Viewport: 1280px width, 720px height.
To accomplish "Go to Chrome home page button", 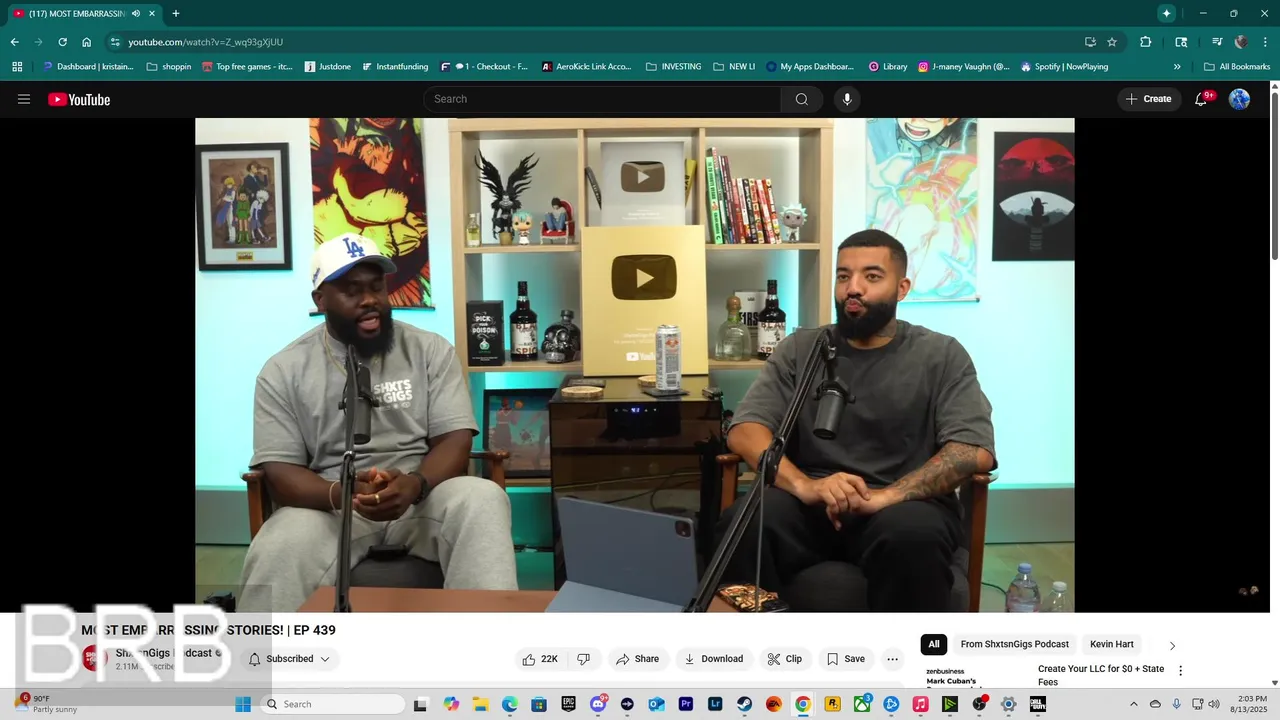I will point(87,42).
